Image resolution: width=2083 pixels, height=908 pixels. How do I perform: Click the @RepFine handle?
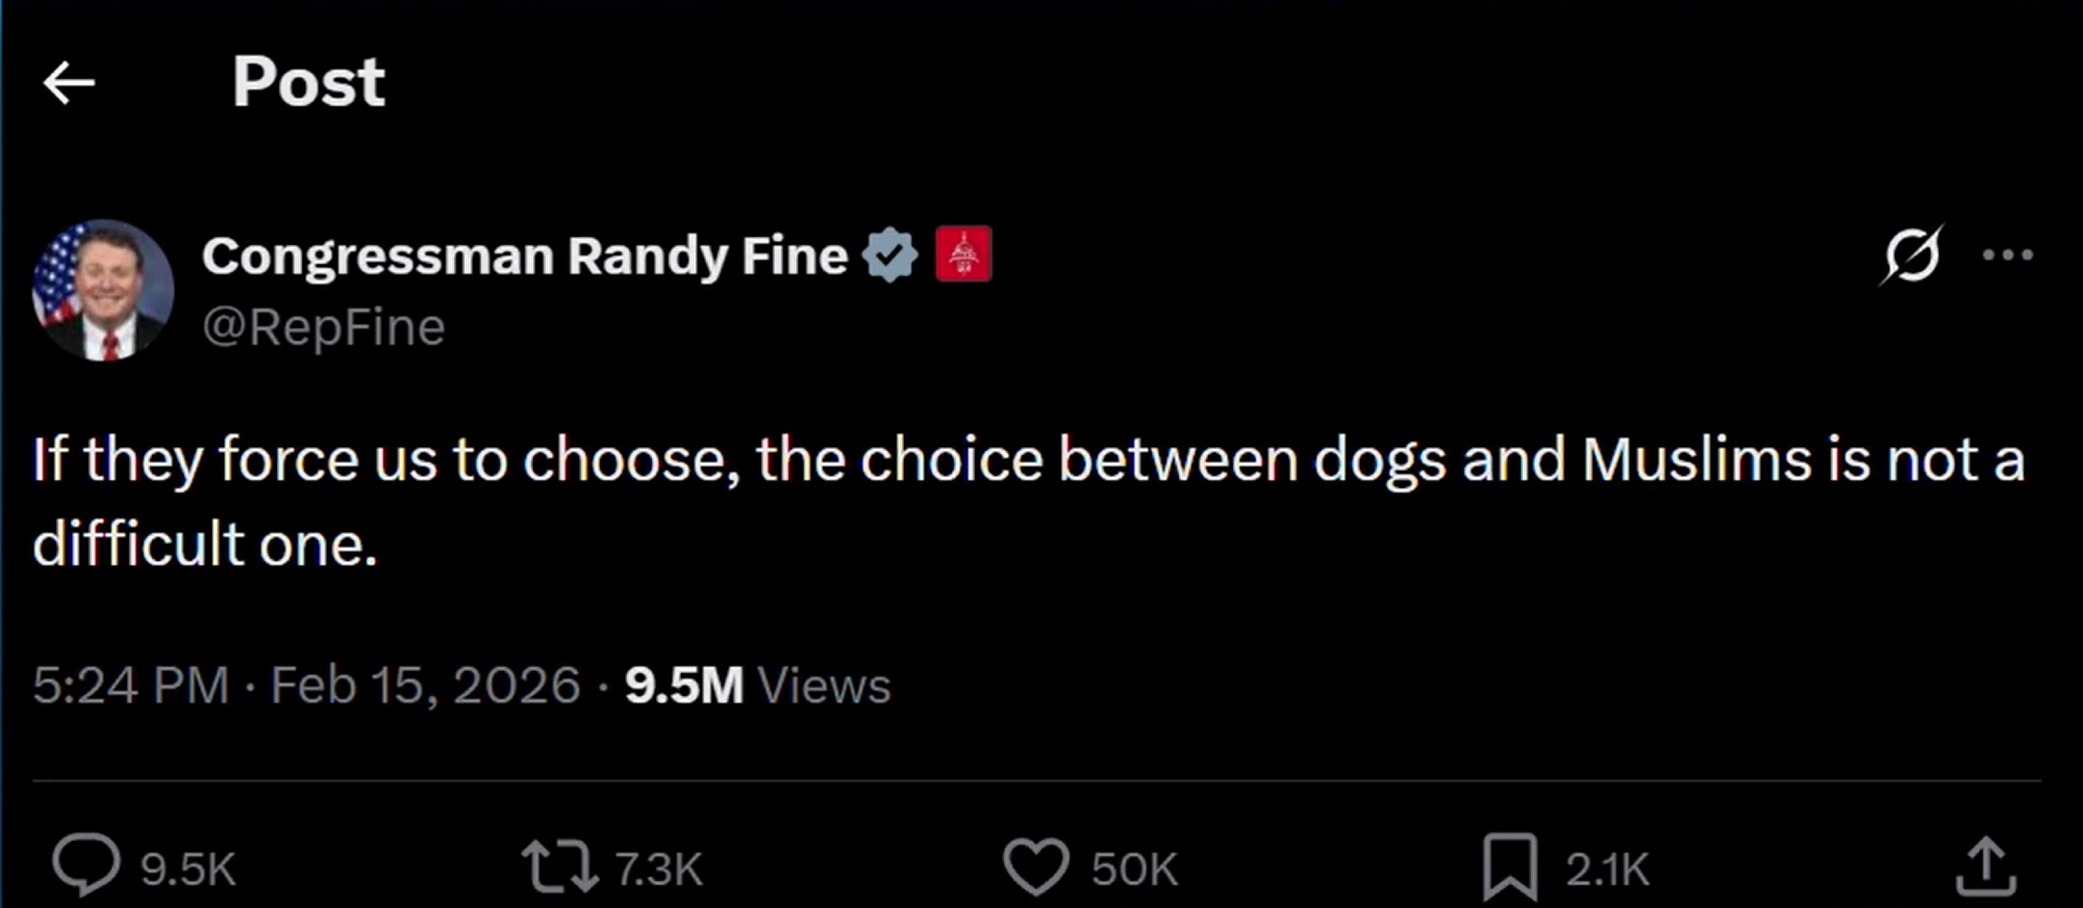323,327
